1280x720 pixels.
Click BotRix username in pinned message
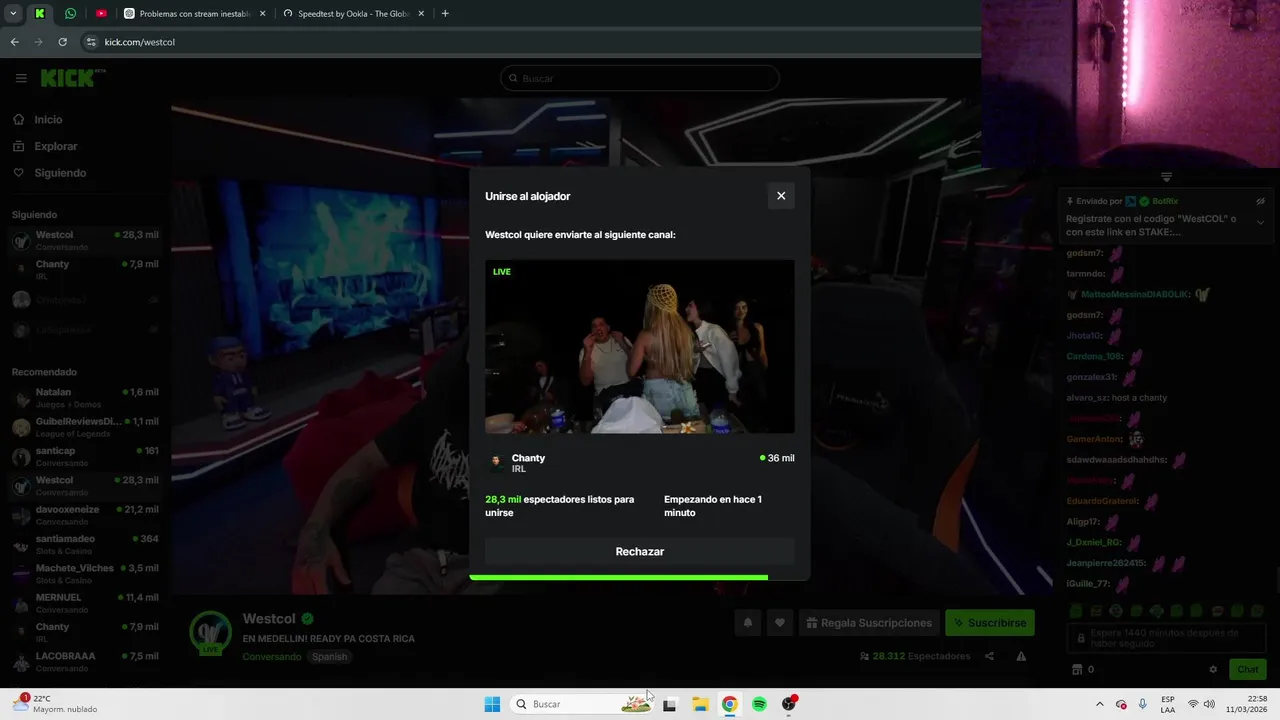pos(1165,201)
